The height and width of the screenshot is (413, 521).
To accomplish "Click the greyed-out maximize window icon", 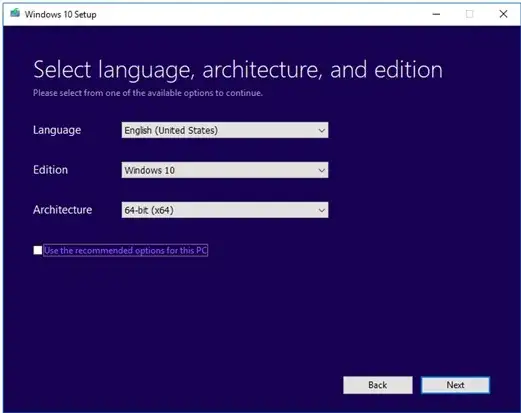I will coord(469,14).
